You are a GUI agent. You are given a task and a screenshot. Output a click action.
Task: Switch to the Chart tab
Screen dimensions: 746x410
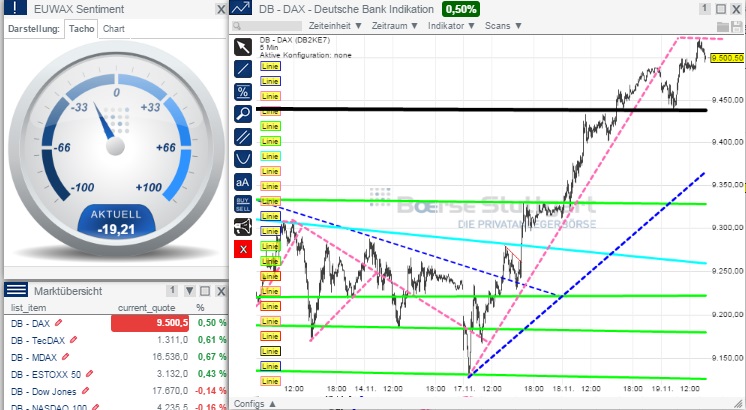tap(114, 29)
